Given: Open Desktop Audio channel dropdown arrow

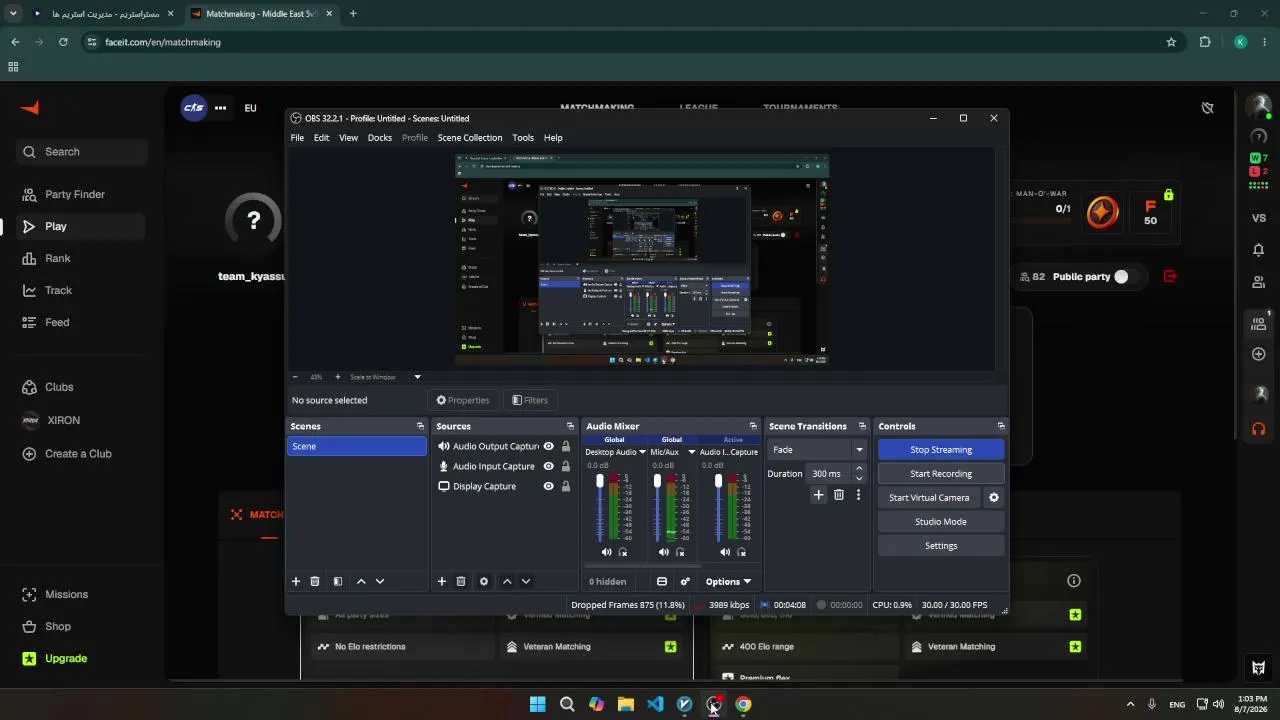Looking at the screenshot, I should (642, 452).
